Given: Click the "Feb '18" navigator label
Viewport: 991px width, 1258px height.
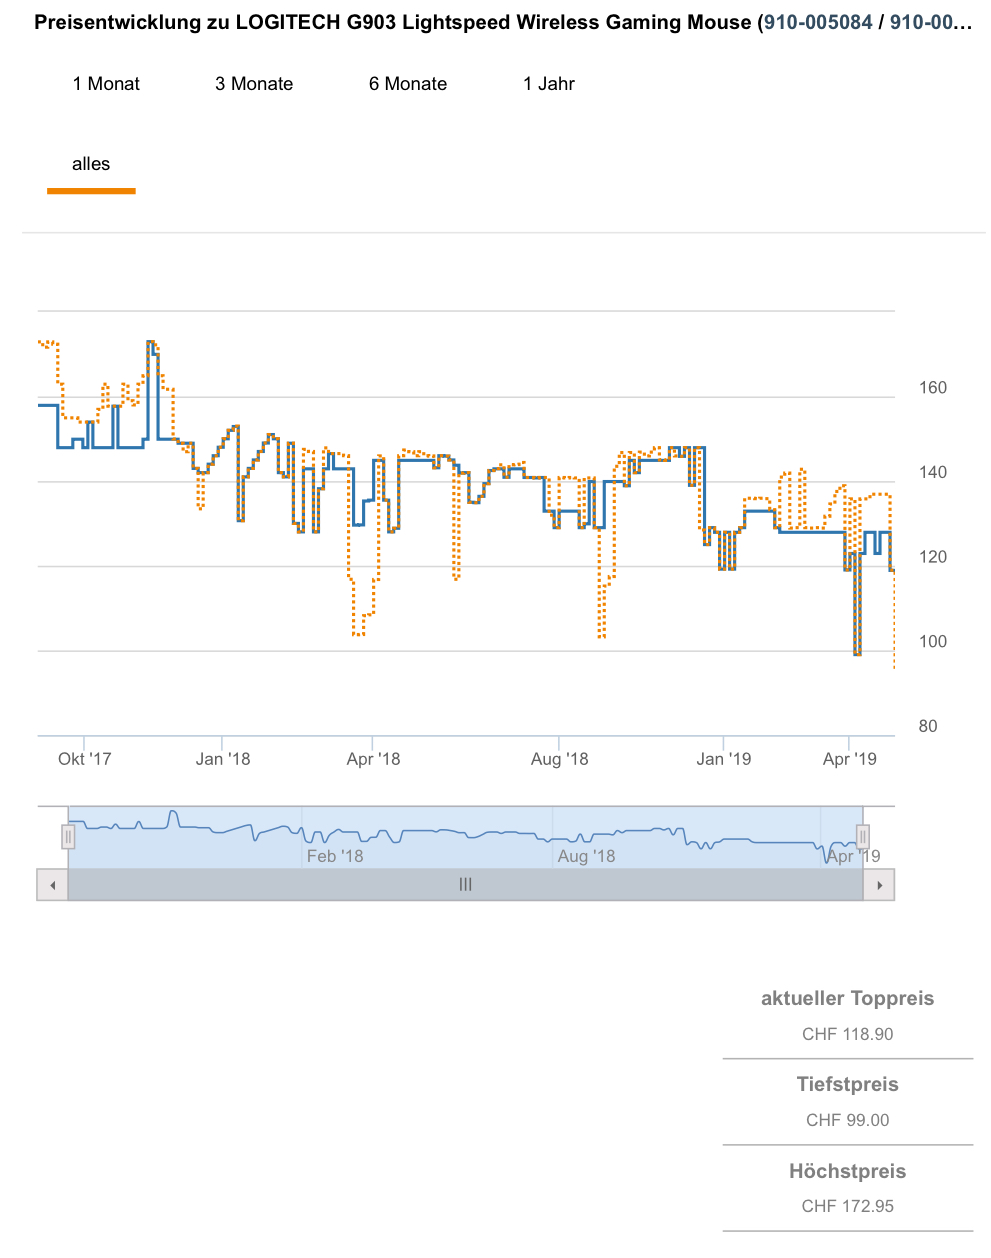Looking at the screenshot, I should point(335,856).
